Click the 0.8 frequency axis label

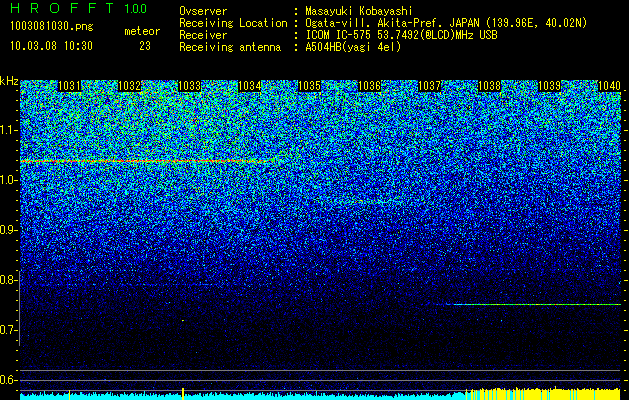8,280
